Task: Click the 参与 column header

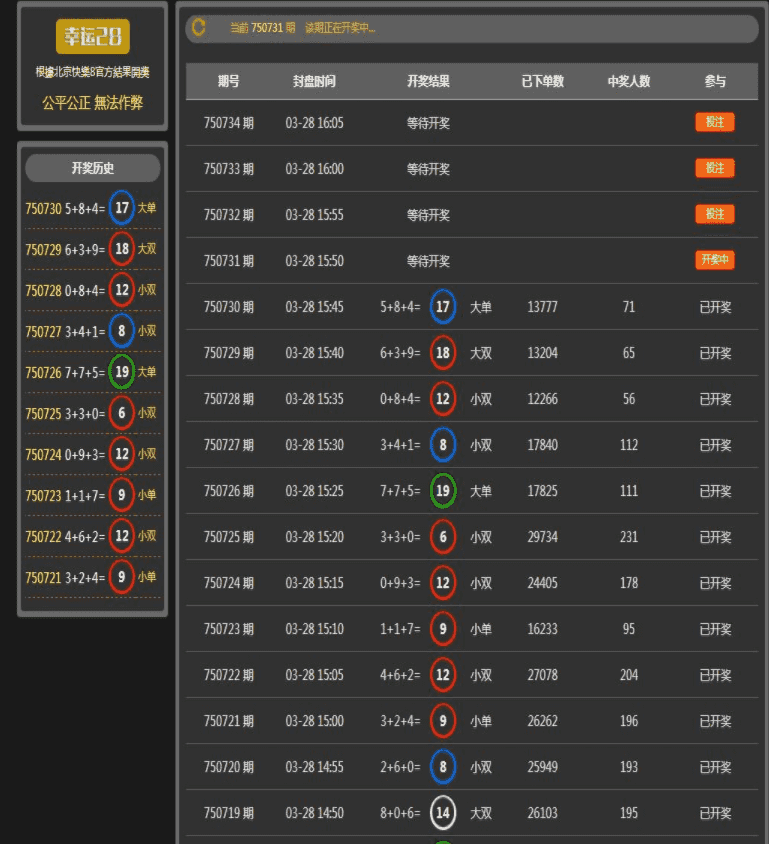Action: (x=715, y=81)
